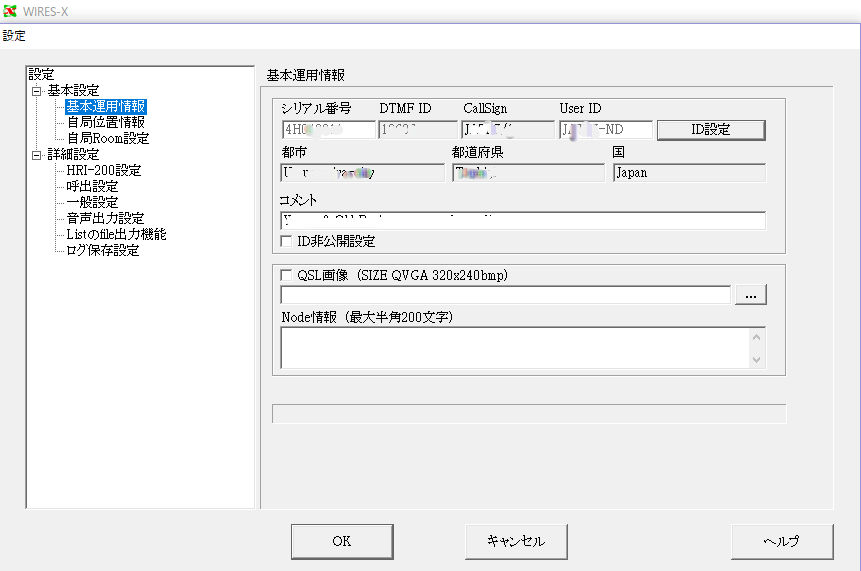This screenshot has width=861, height=571.
Task: Click the ID設定 button
Action: pyautogui.click(x=711, y=130)
